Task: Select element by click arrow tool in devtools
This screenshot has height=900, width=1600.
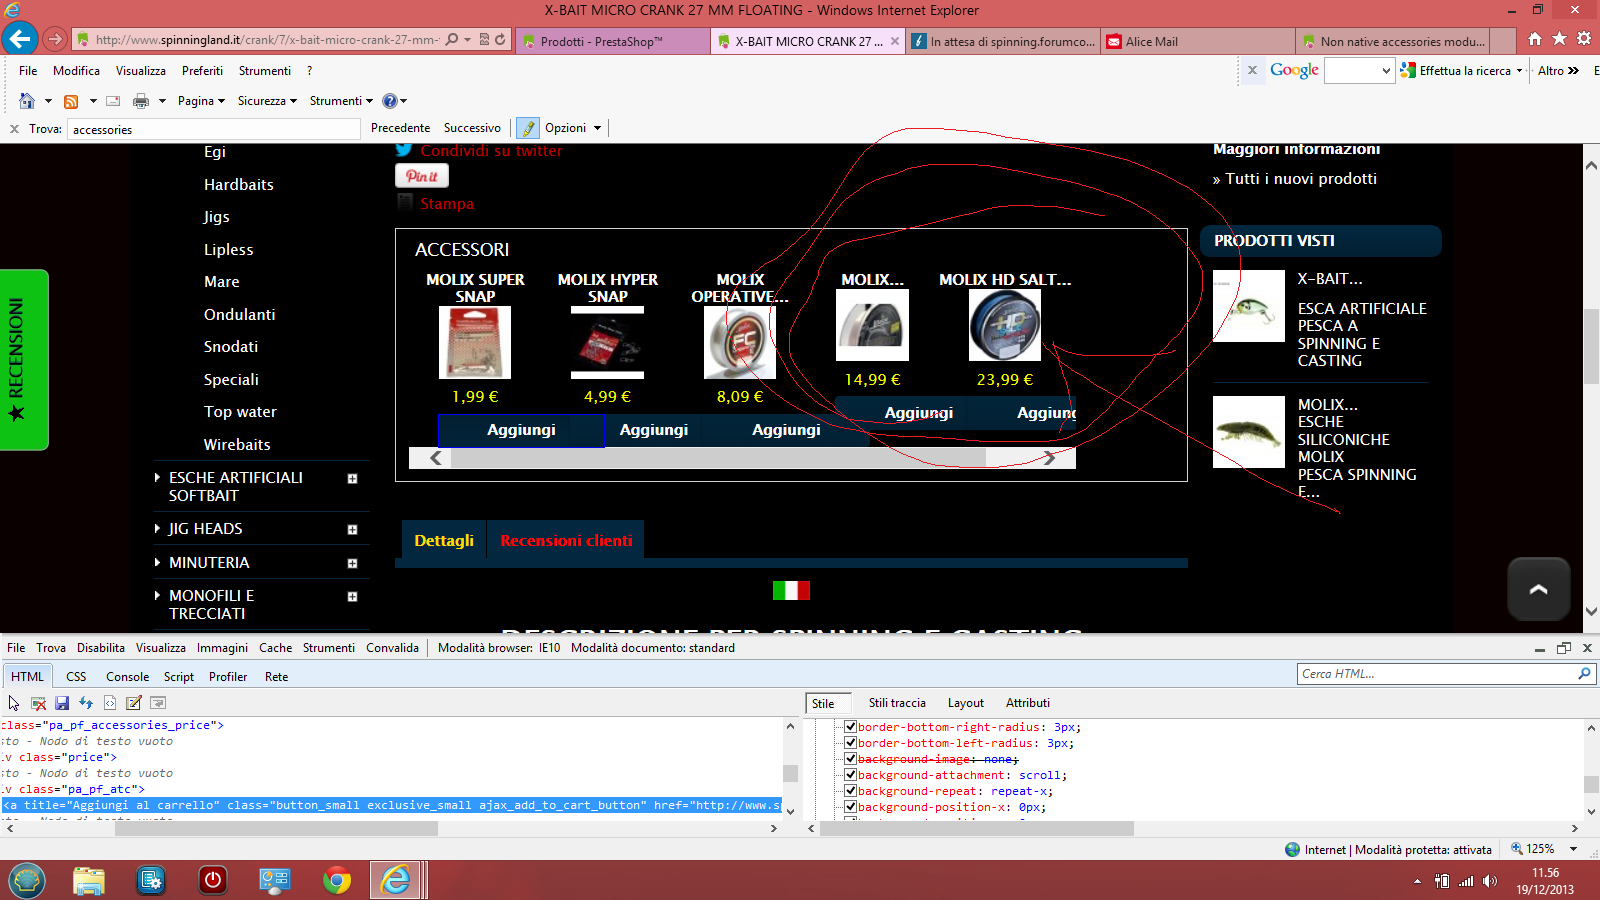Action: point(14,703)
